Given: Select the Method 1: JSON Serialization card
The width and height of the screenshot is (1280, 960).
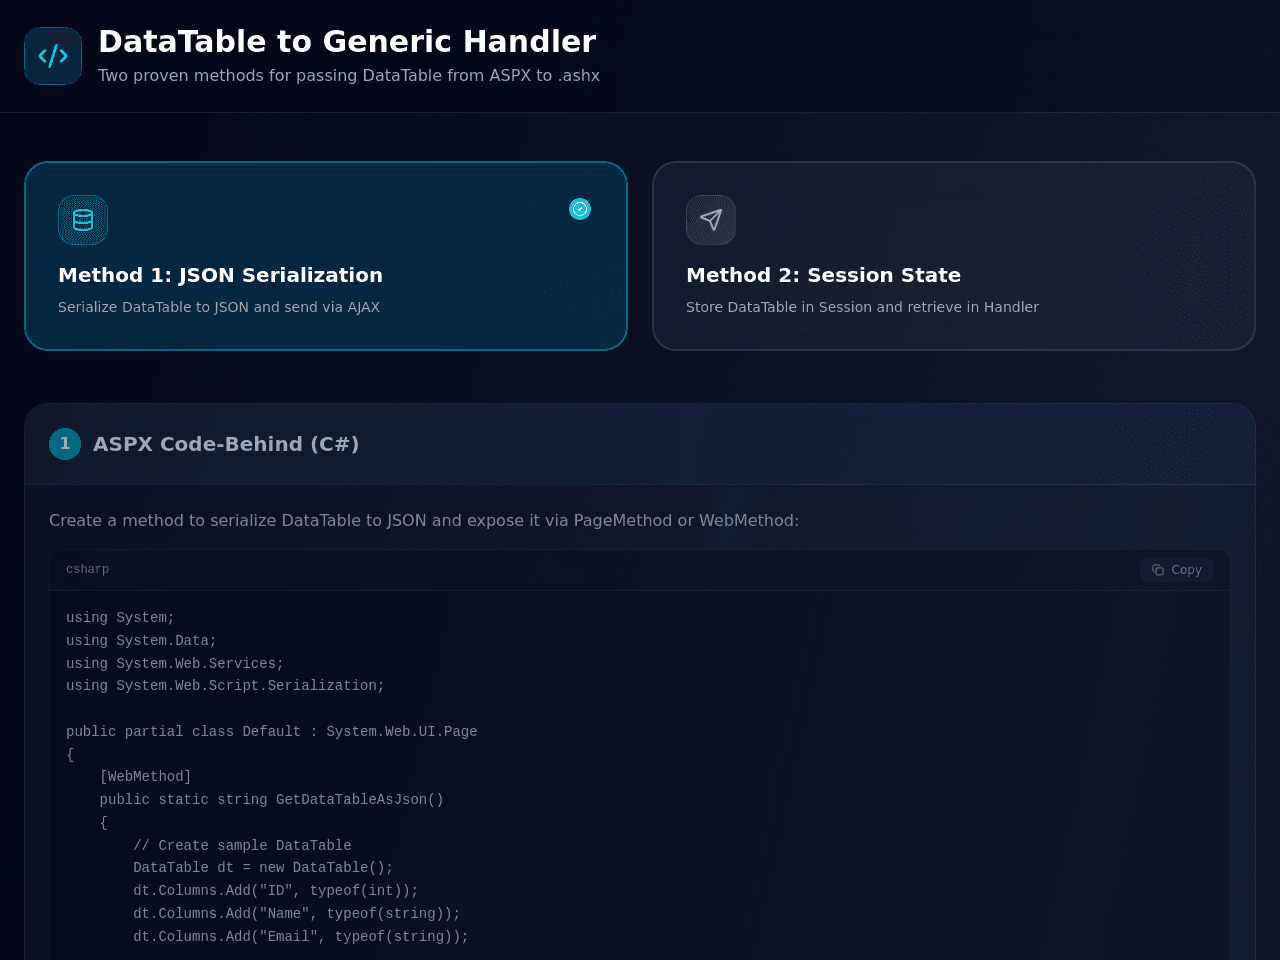Looking at the screenshot, I should point(326,256).
